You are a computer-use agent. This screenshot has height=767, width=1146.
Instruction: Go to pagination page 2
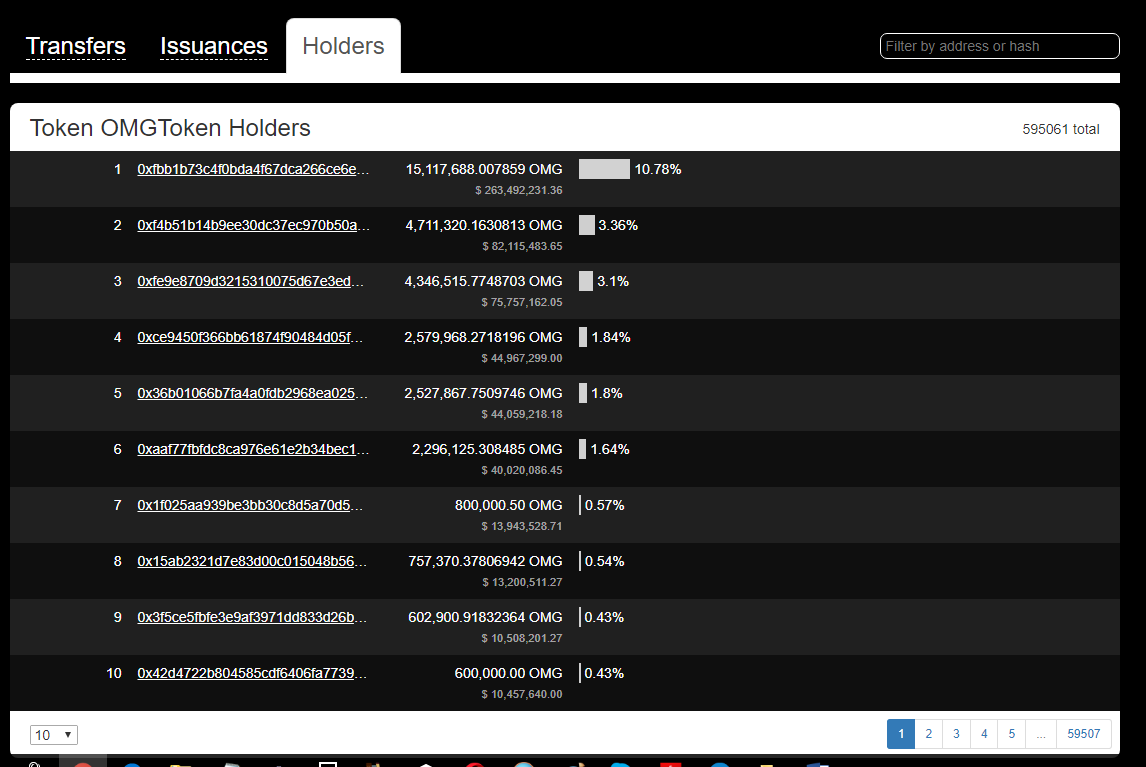pyautogui.click(x=929, y=734)
